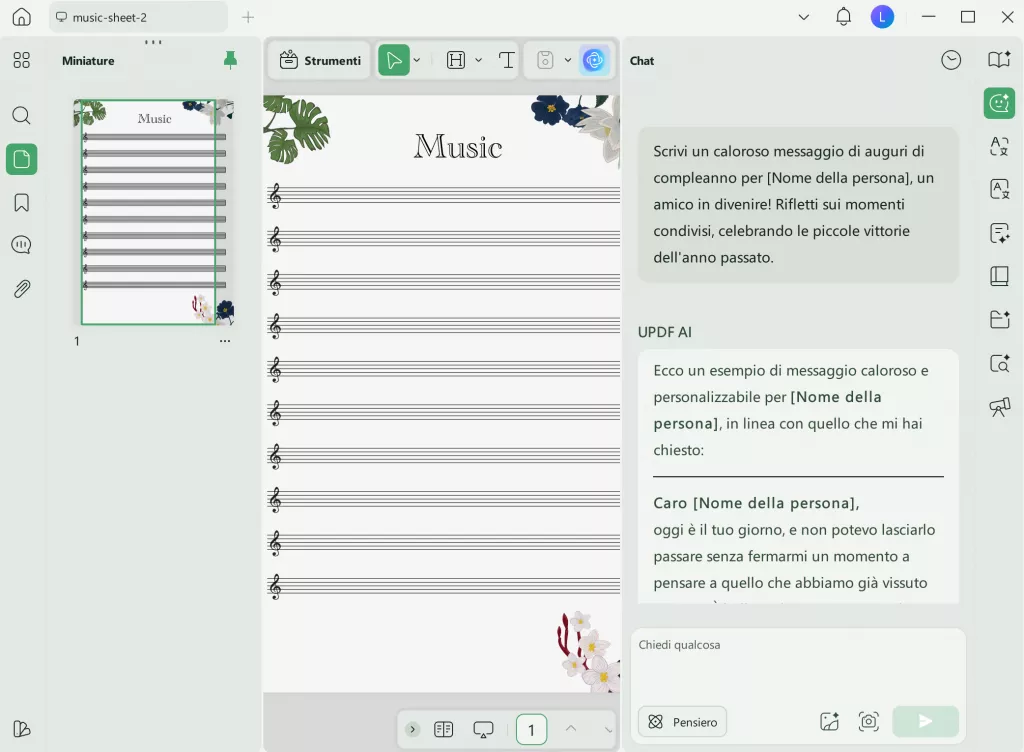The image size is (1024, 752).
Task: Open the bookmarks sidebar icon
Action: click(x=22, y=202)
